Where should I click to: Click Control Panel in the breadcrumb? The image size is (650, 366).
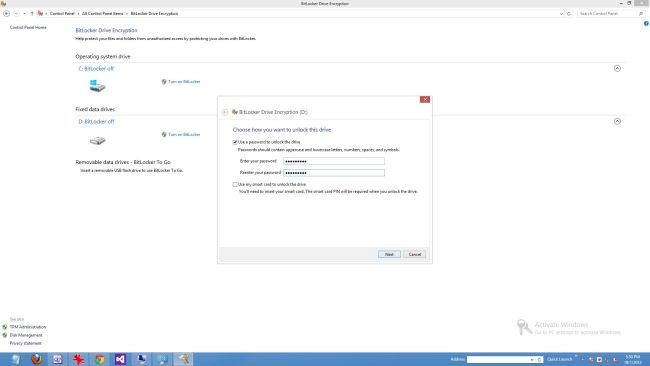point(62,14)
